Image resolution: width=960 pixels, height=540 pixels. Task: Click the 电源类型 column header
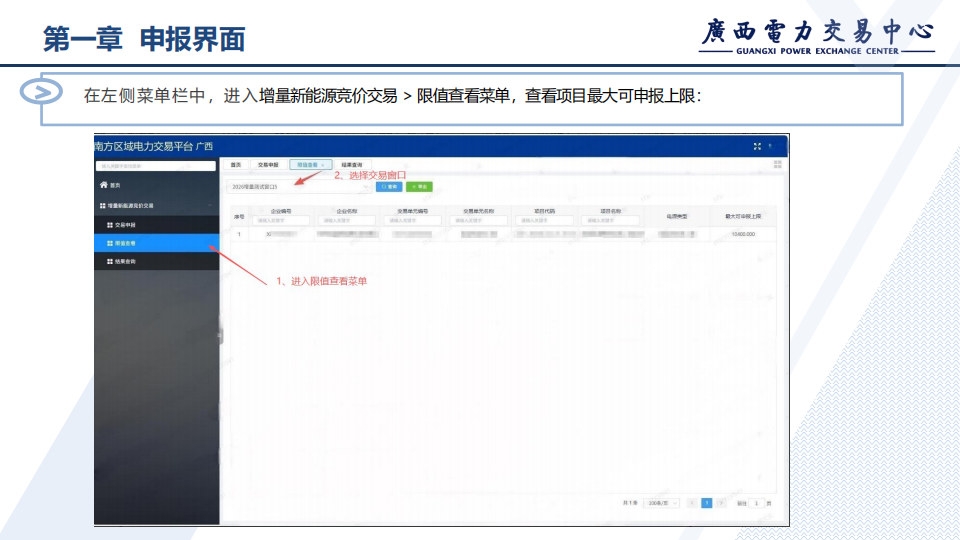[x=677, y=217]
